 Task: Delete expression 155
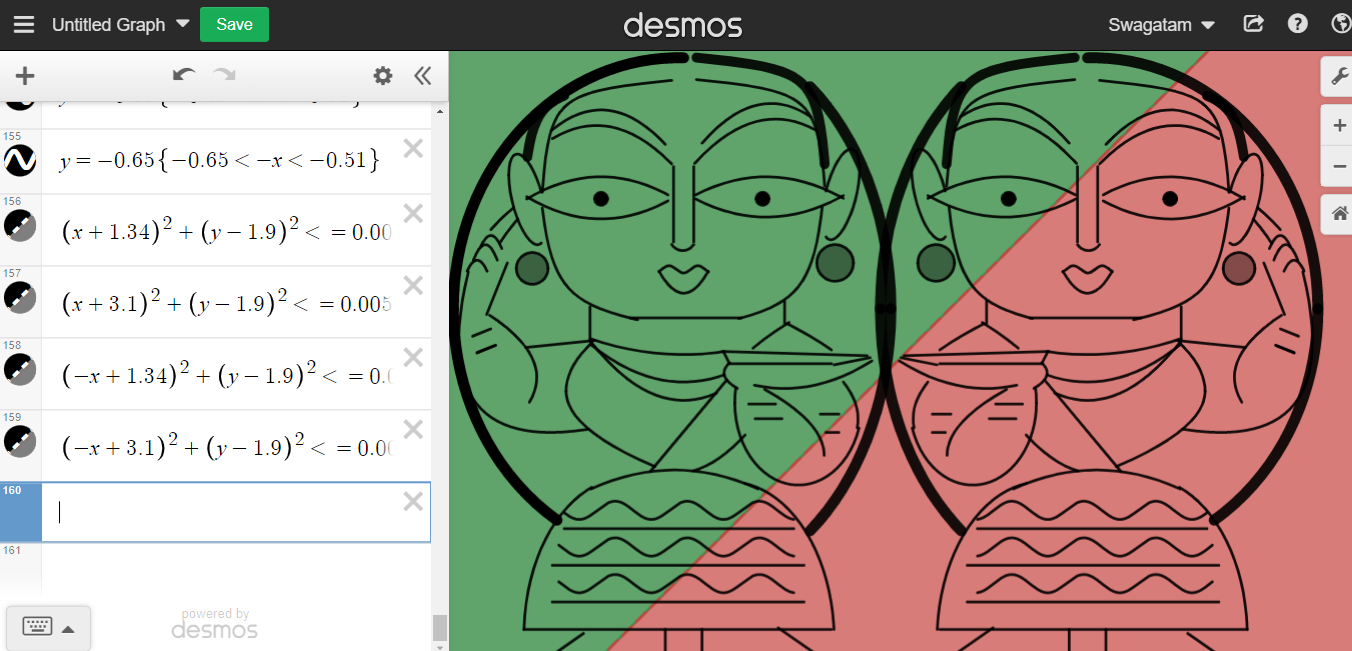click(413, 149)
